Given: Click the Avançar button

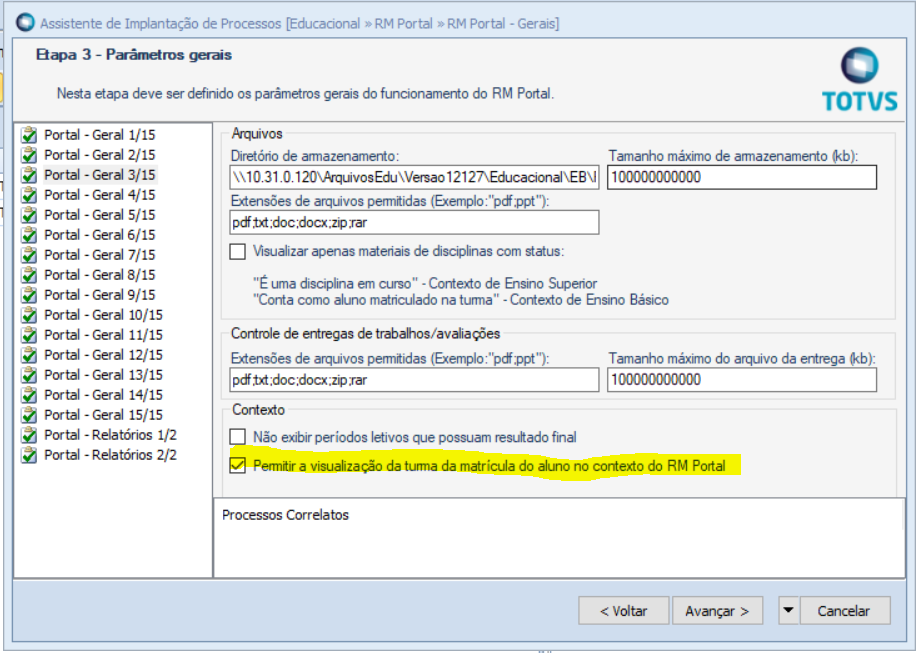Looking at the screenshot, I should (x=717, y=611).
